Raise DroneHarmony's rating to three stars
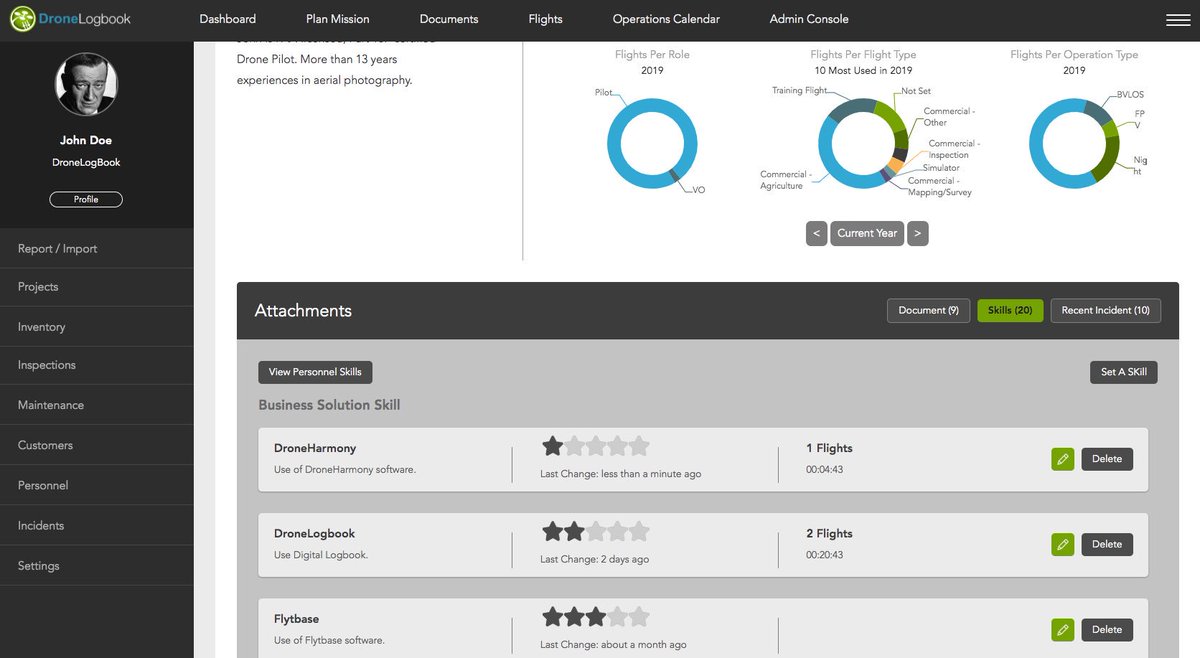Screen dimensions: 1200x658 point(595,446)
